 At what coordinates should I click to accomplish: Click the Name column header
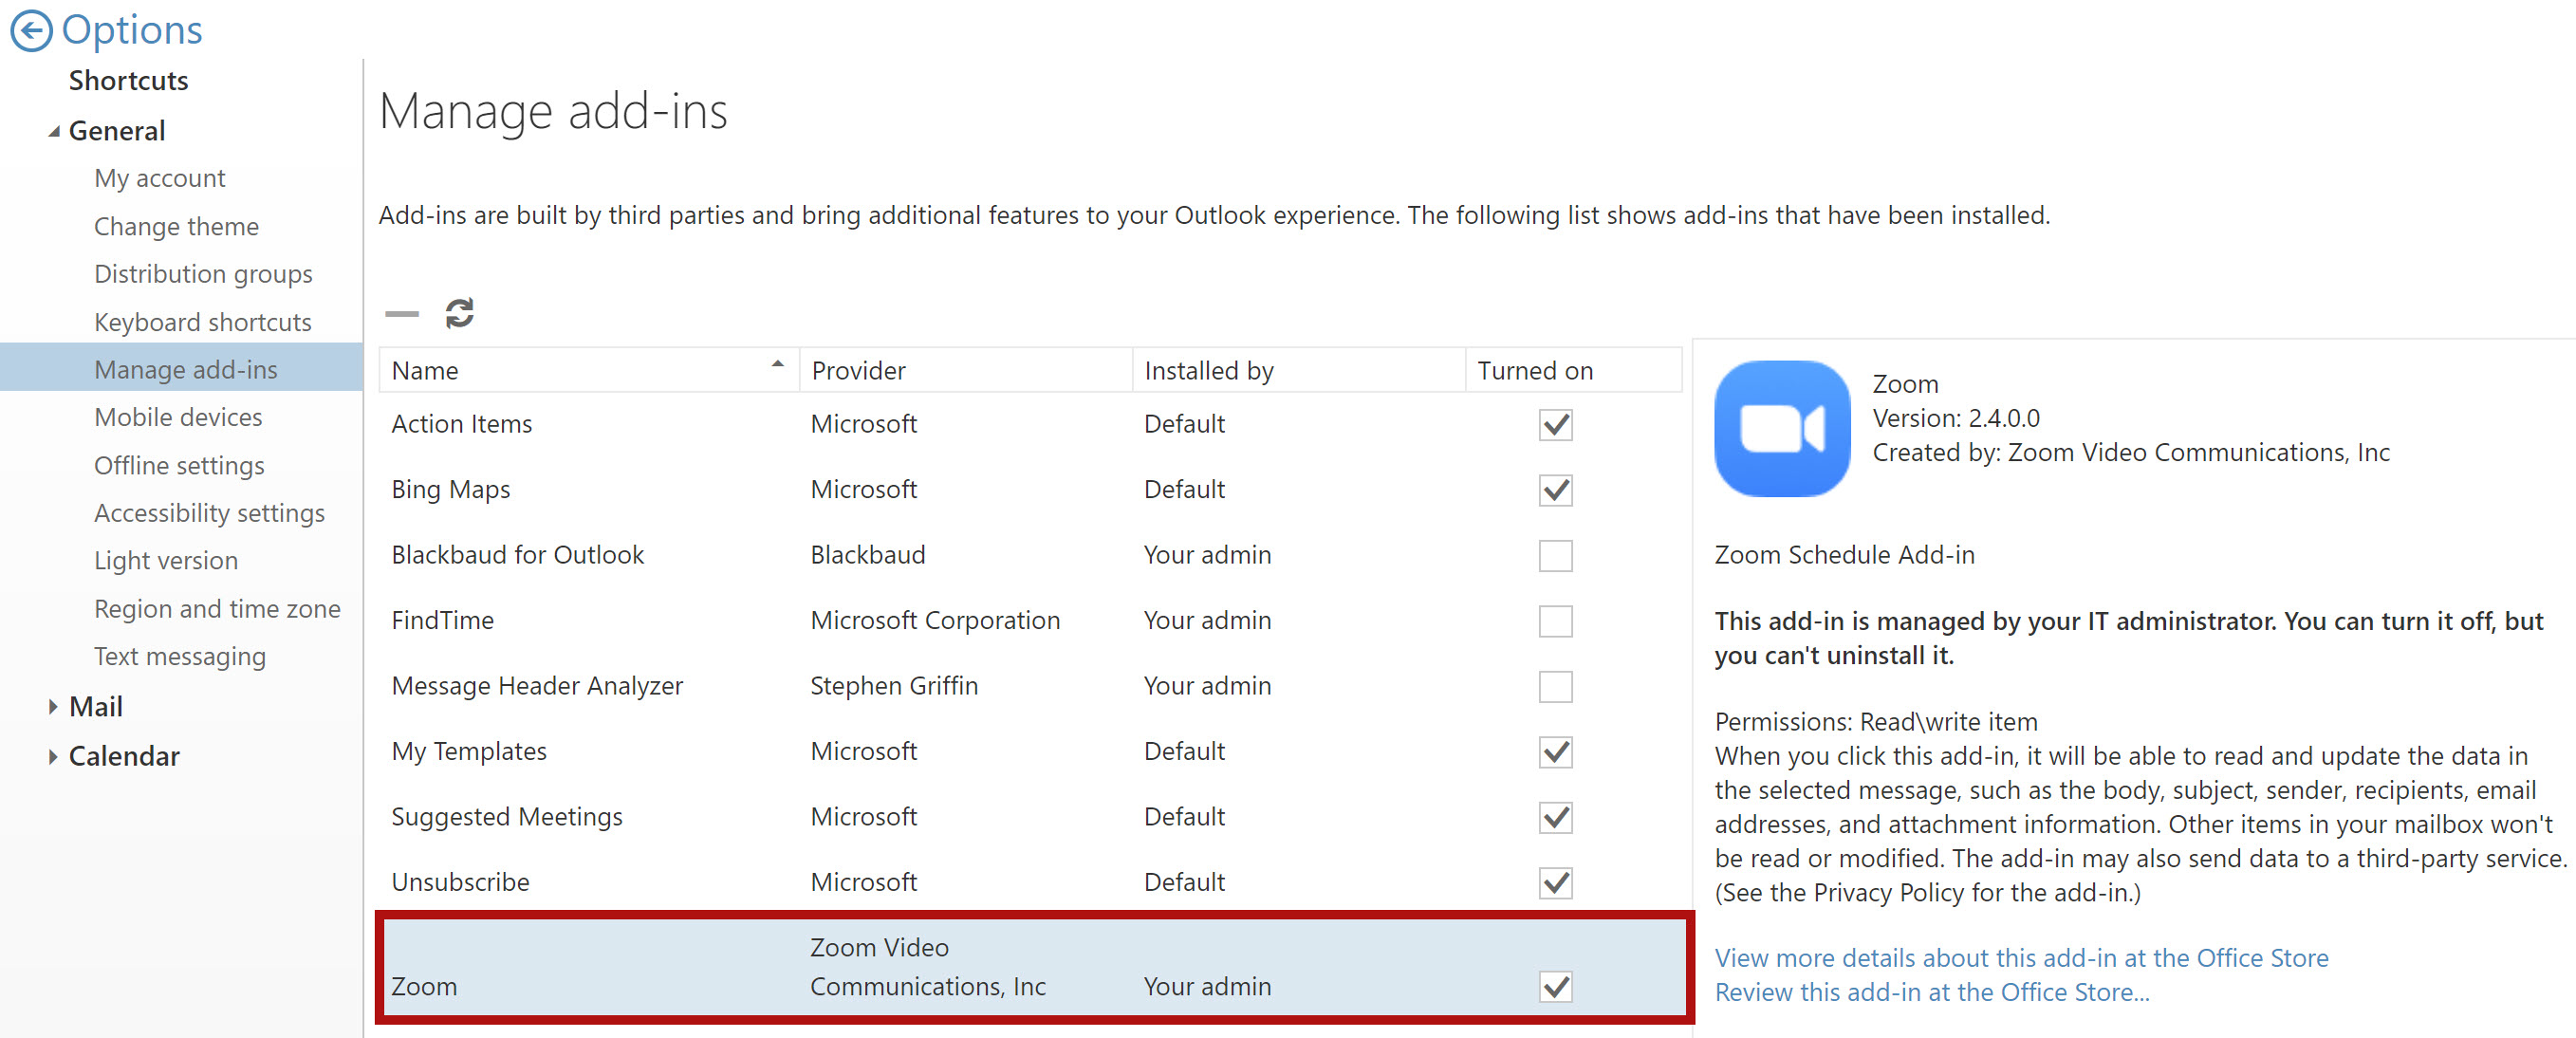coord(589,370)
